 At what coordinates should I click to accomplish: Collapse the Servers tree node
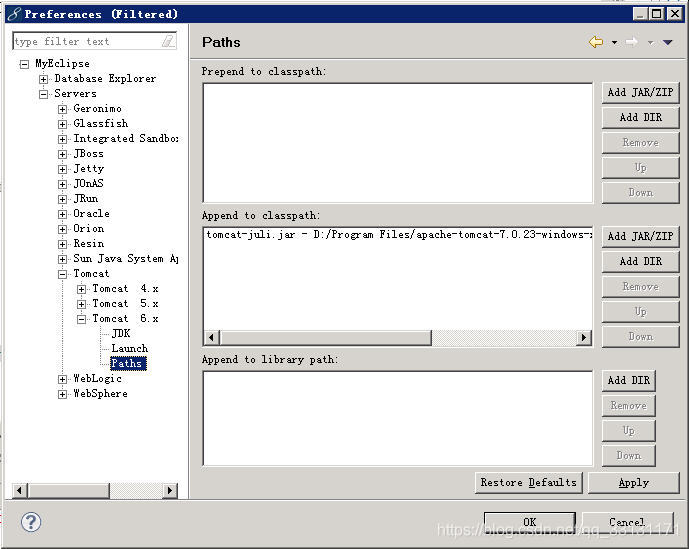point(43,95)
